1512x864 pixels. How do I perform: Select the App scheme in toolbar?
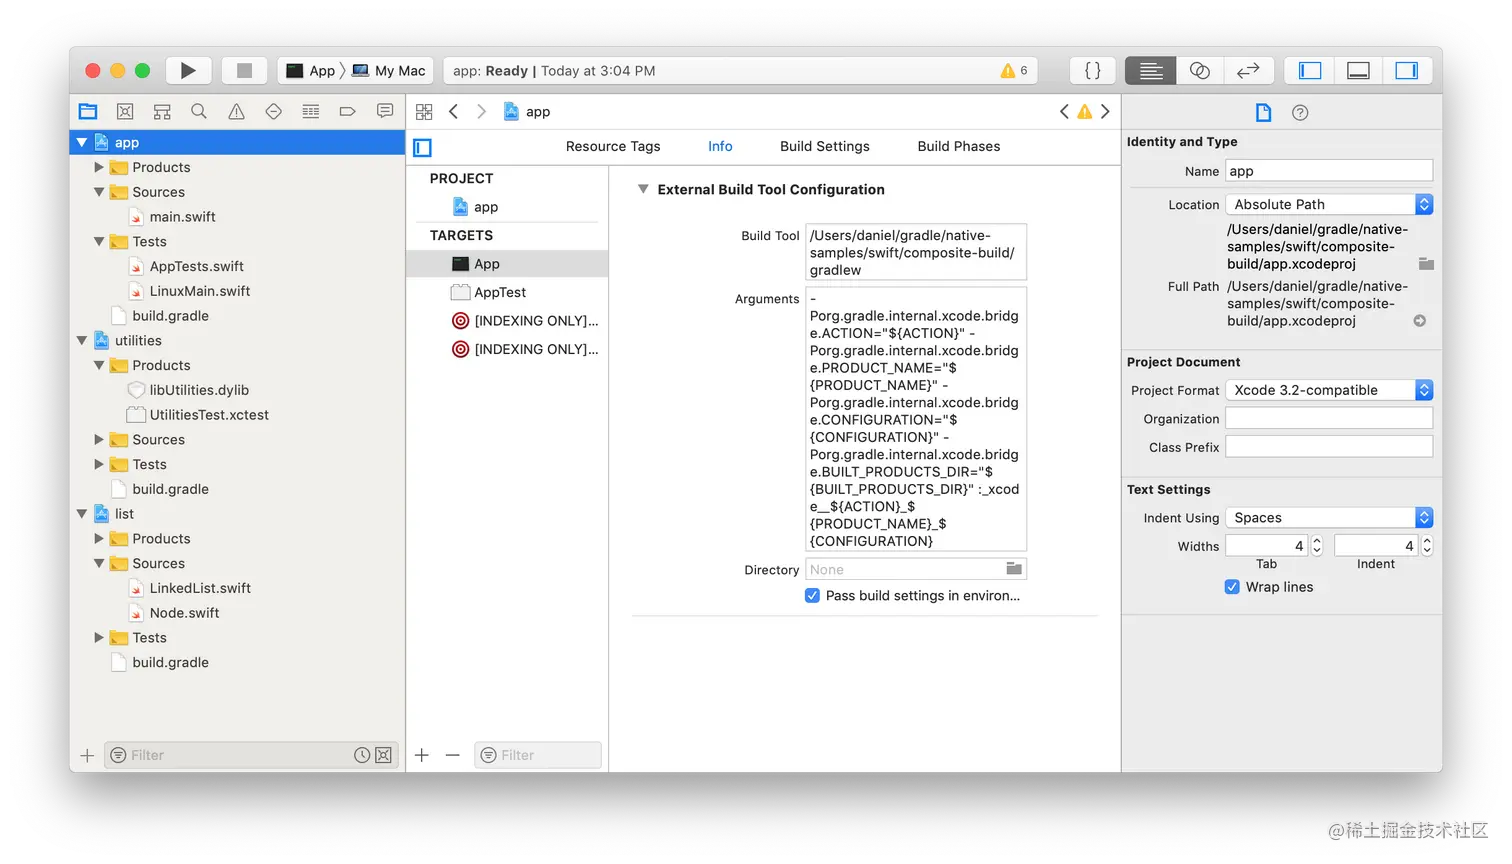pyautogui.click(x=310, y=70)
